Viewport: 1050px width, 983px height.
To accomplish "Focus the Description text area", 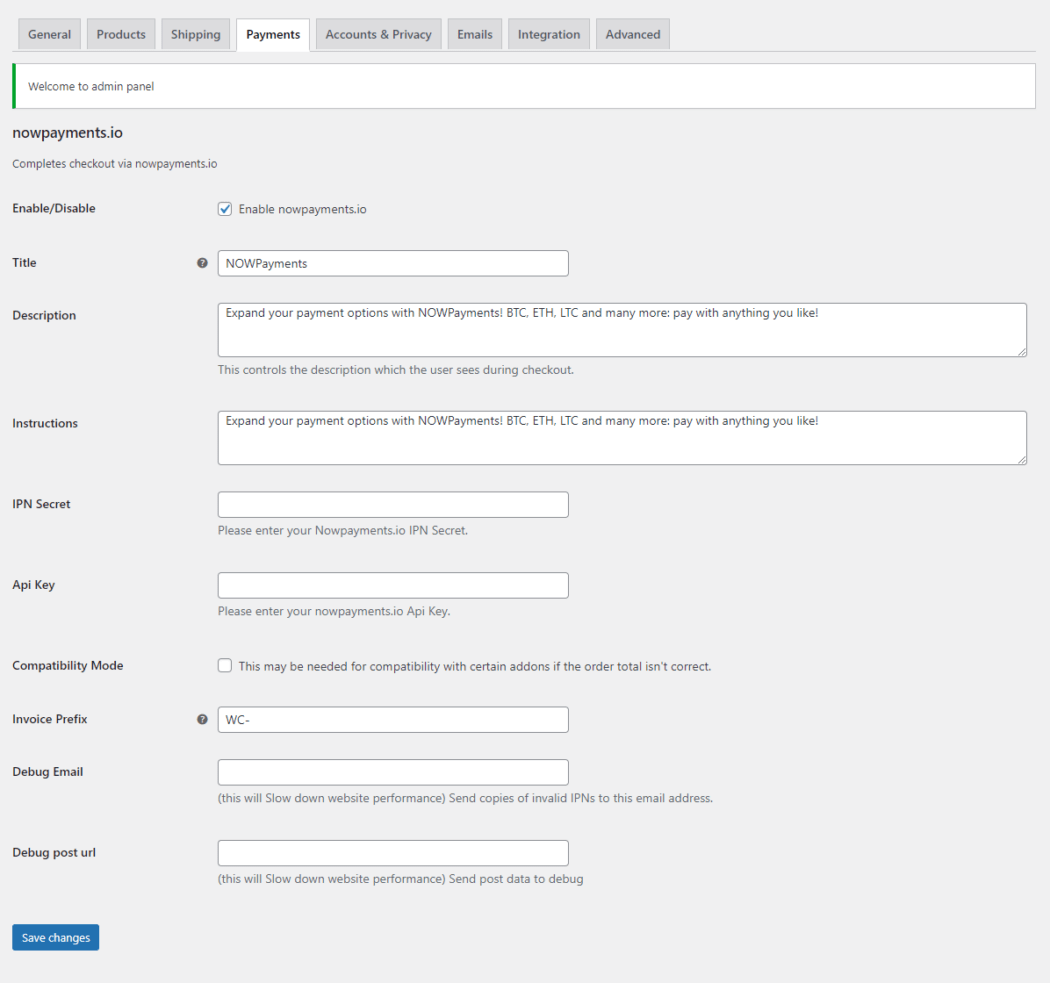I will coord(621,330).
